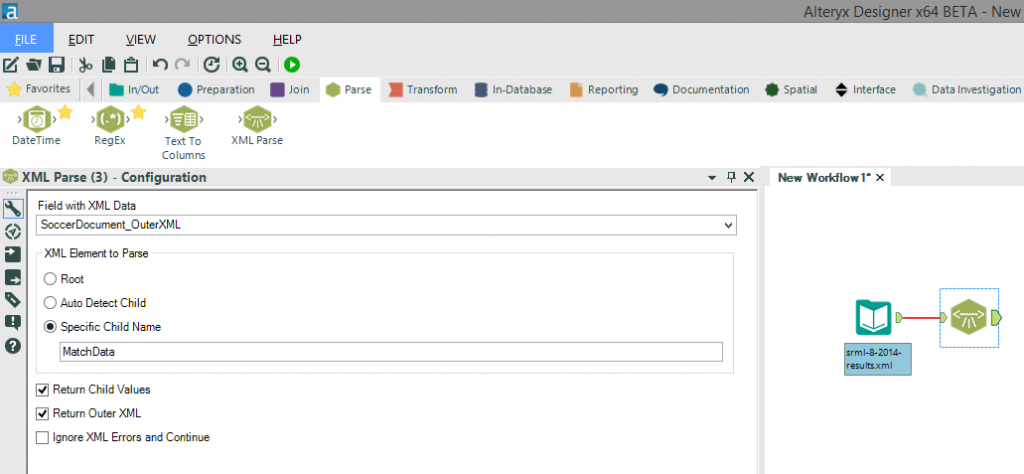
Task: Run the workflow with the green play button
Action: click(291, 65)
